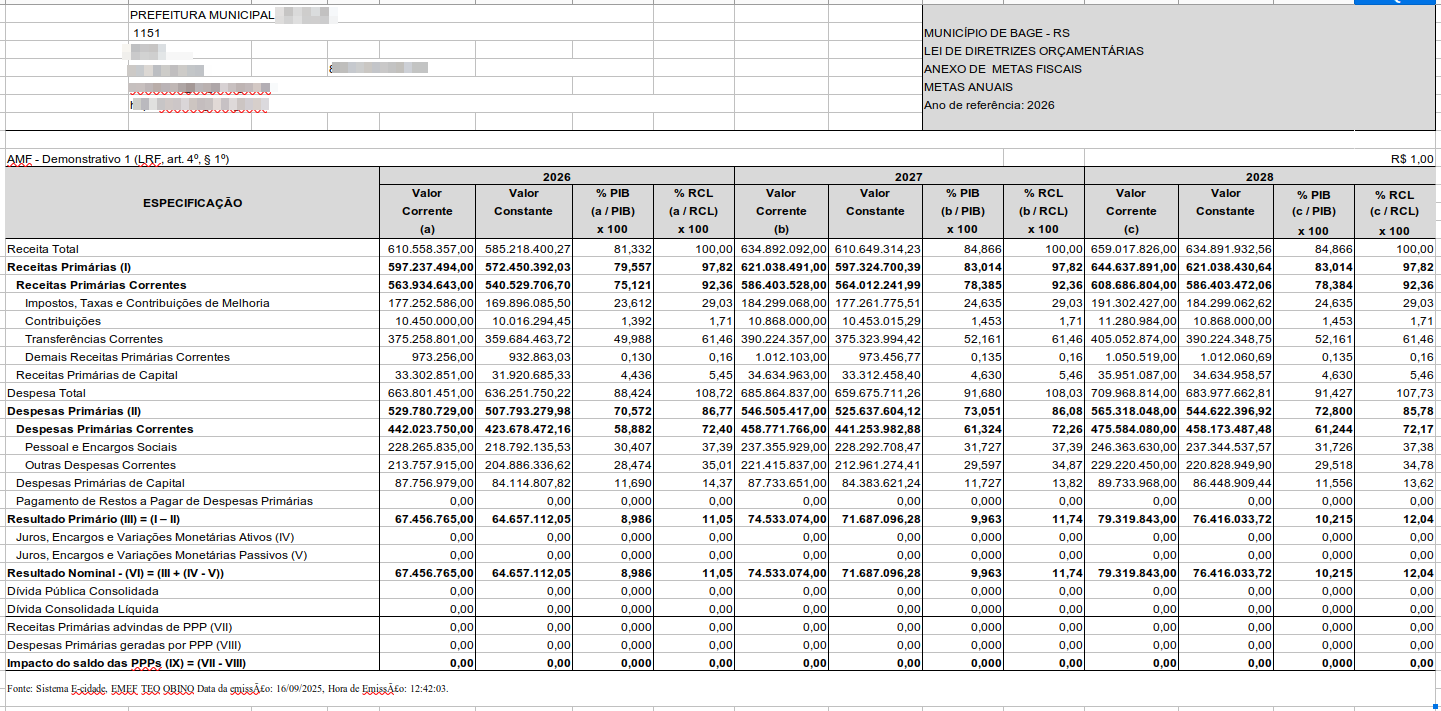Select the value 610.558.357,00 cell
Image resolution: width=1441 pixels, height=711 pixels.
(429, 249)
